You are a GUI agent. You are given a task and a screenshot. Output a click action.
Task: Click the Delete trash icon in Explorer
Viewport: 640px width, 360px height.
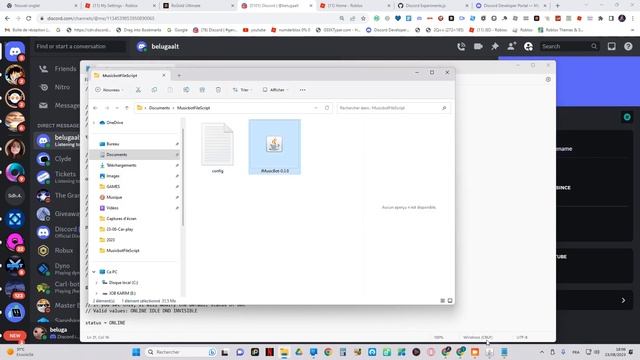pyautogui.click(x=218, y=90)
